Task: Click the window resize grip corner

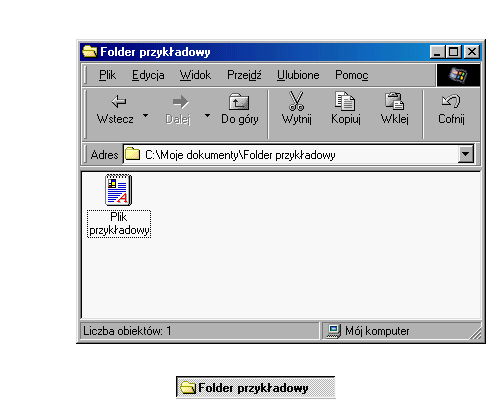Action: 476,333
